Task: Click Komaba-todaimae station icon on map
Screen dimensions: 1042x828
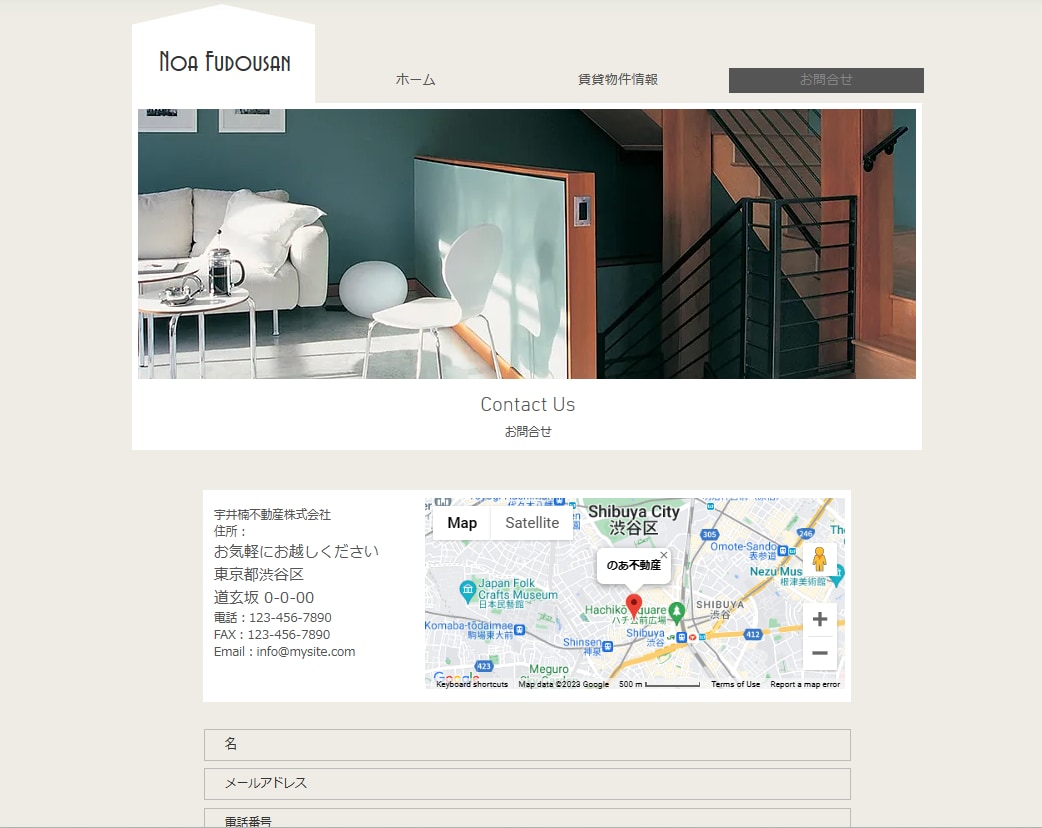Action: [x=520, y=630]
